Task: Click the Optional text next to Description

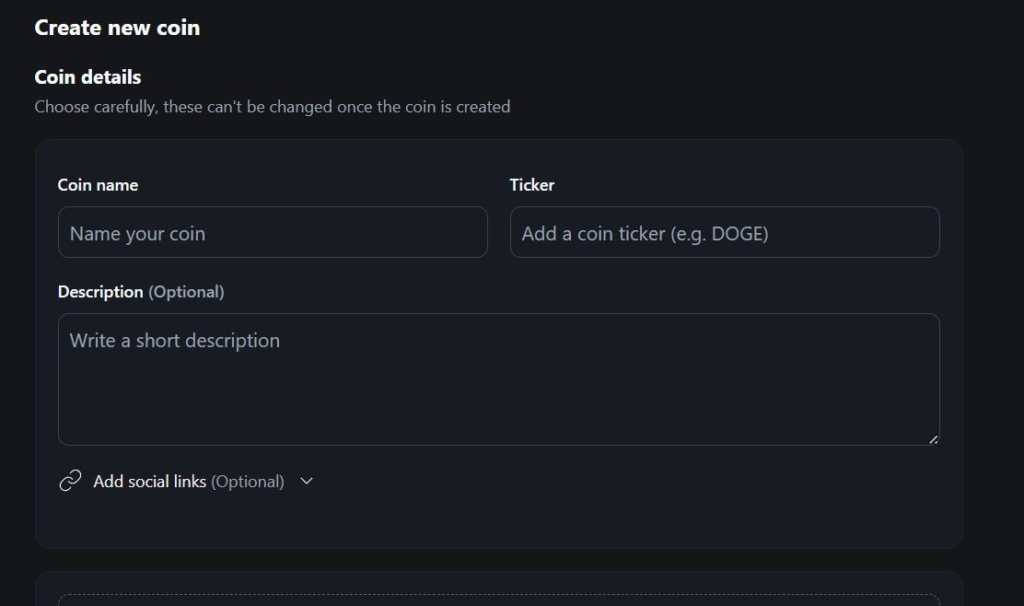Action: tap(186, 292)
